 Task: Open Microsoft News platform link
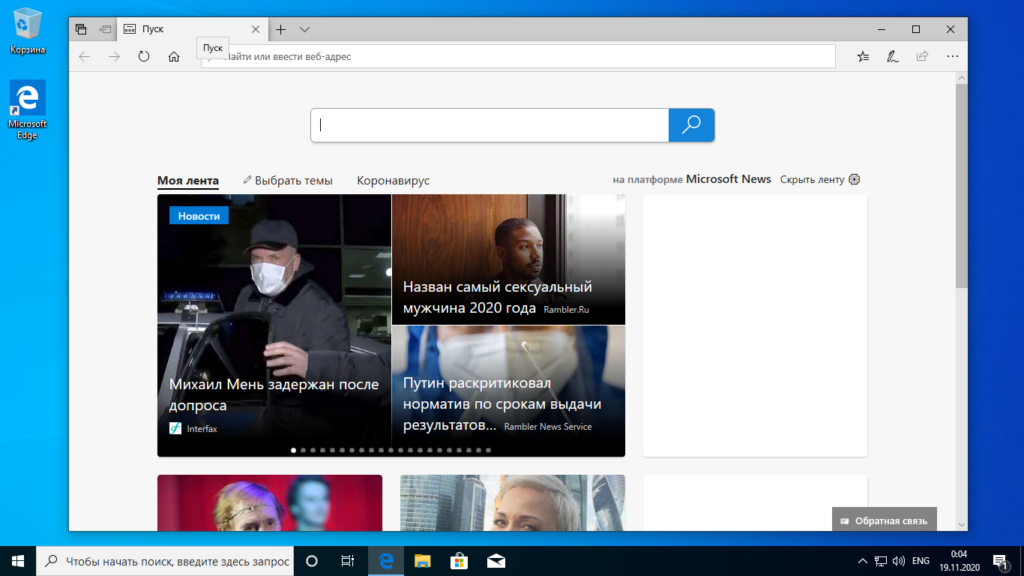click(728, 179)
